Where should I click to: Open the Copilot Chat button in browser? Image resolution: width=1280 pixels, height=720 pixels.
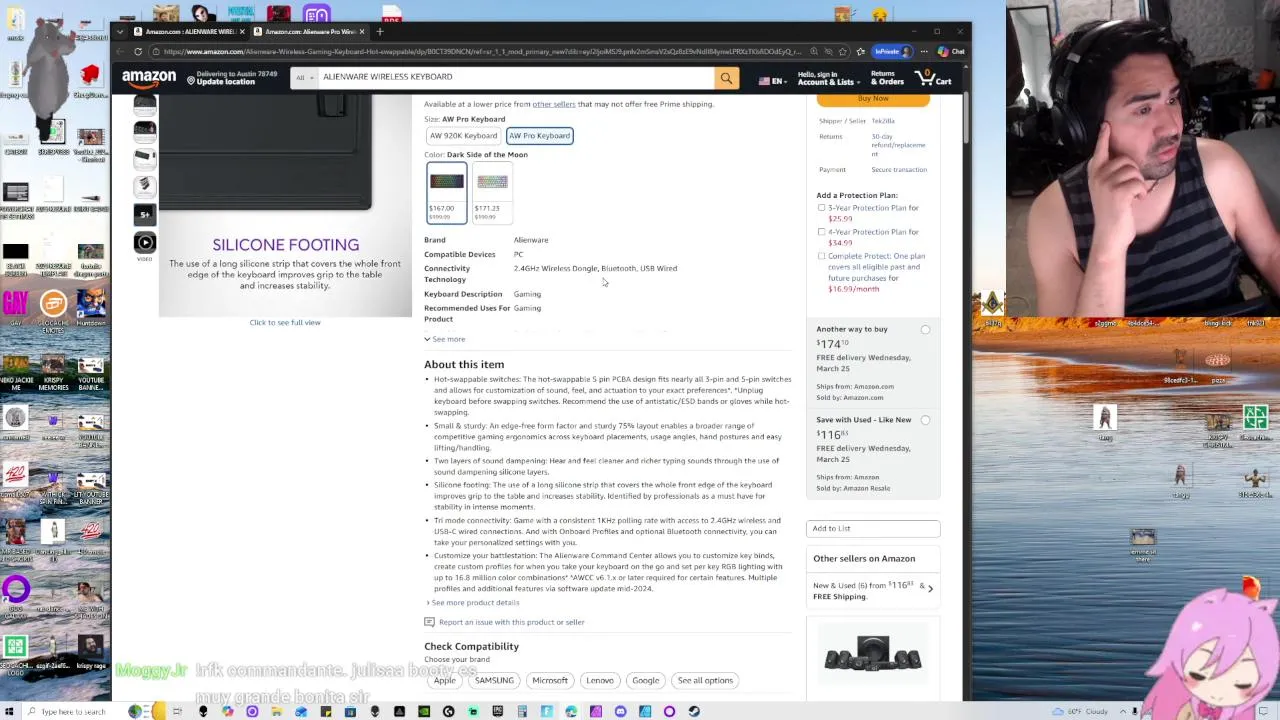point(951,51)
